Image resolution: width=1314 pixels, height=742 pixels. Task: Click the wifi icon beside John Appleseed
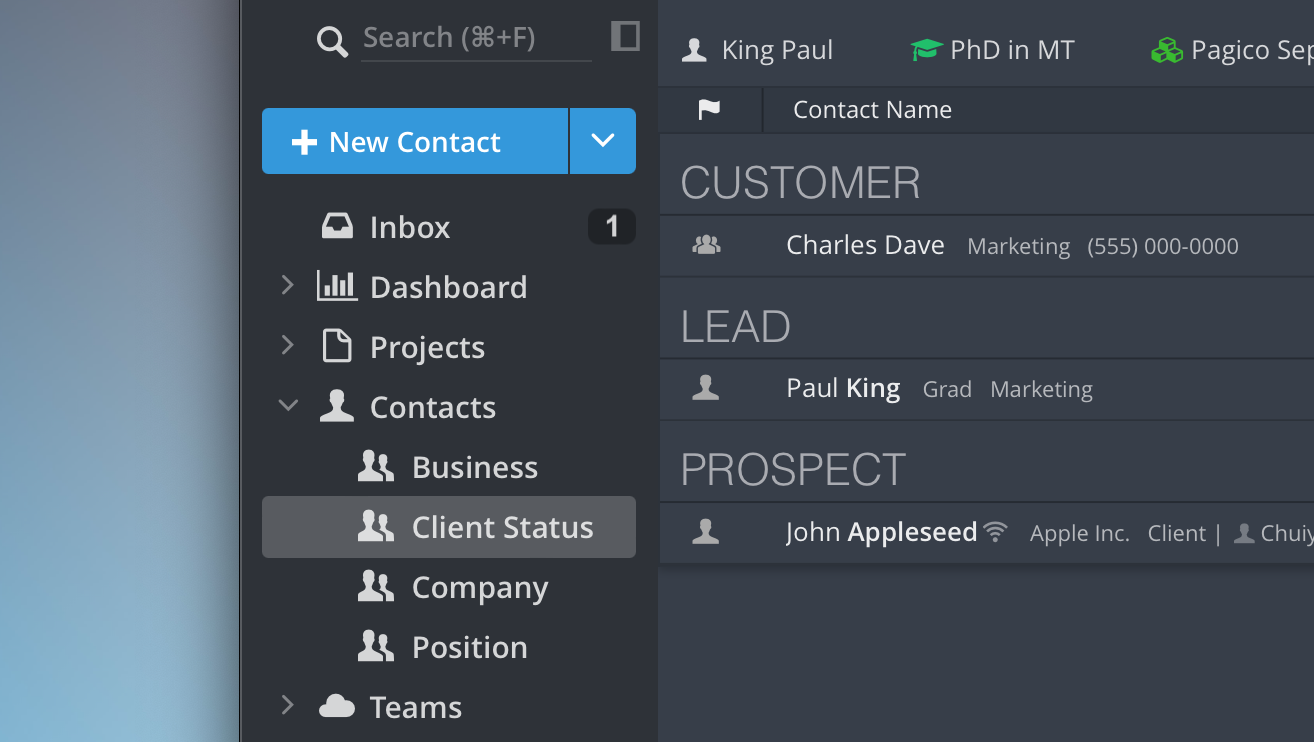coord(995,532)
